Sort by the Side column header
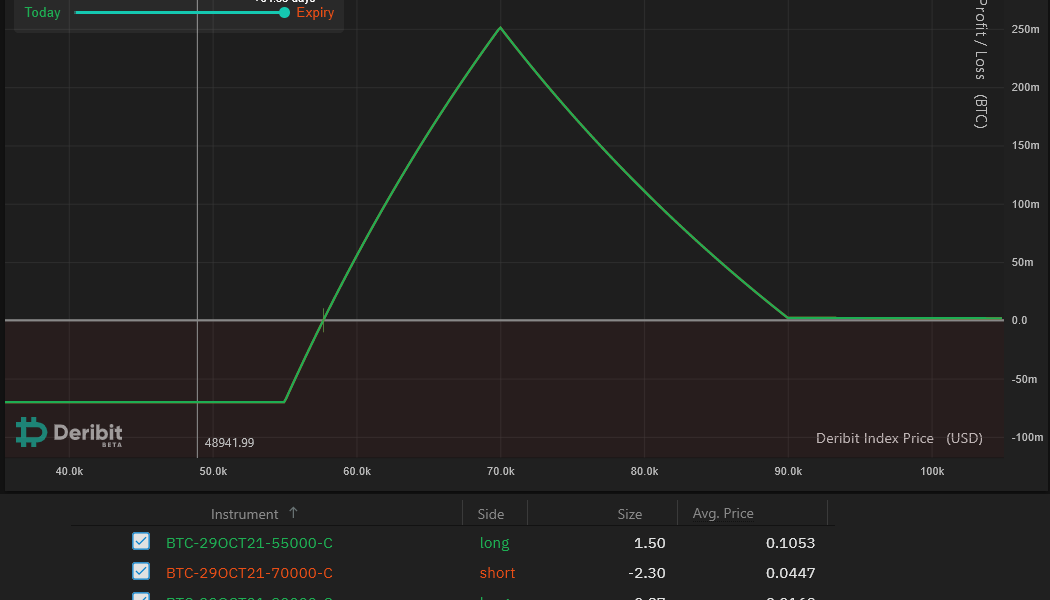1050x600 pixels. click(x=491, y=514)
